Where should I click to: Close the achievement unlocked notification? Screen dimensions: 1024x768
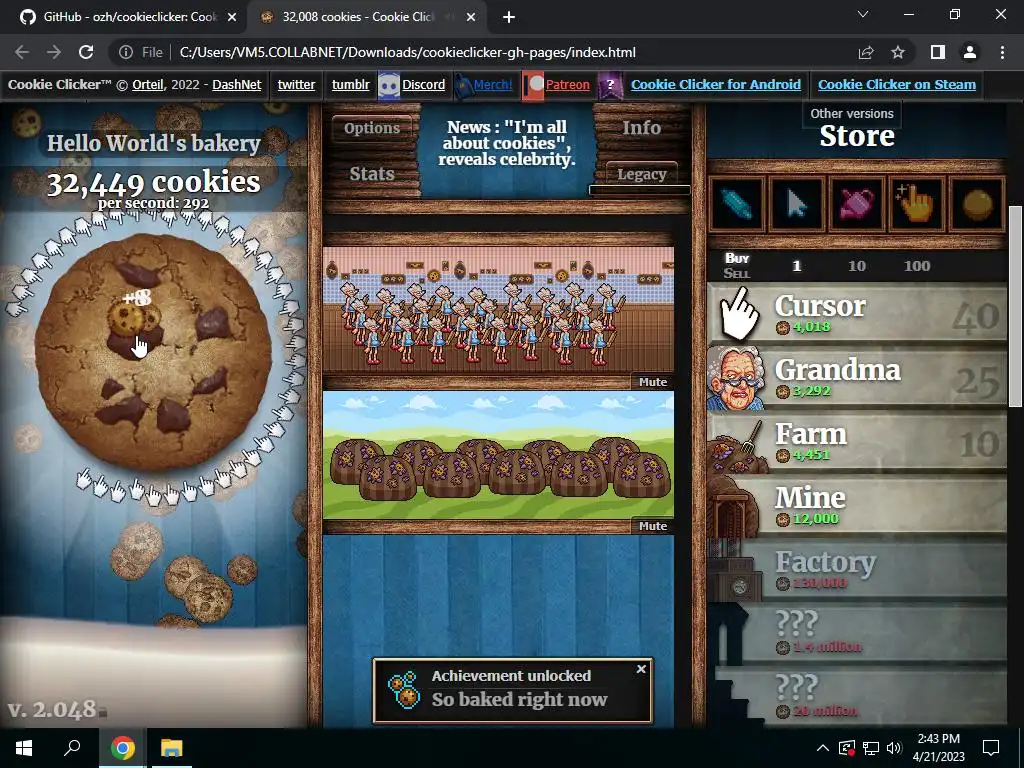click(x=641, y=669)
